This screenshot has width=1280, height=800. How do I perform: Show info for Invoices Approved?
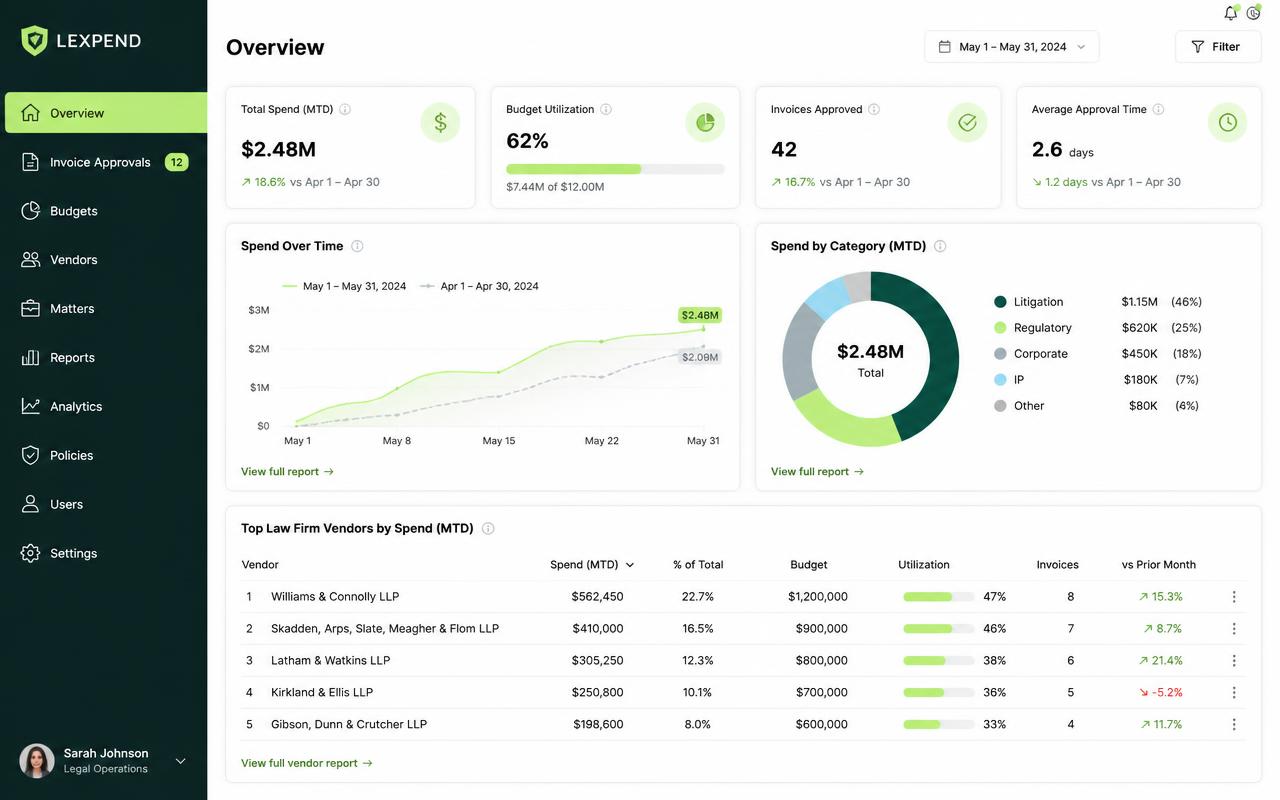(x=874, y=109)
